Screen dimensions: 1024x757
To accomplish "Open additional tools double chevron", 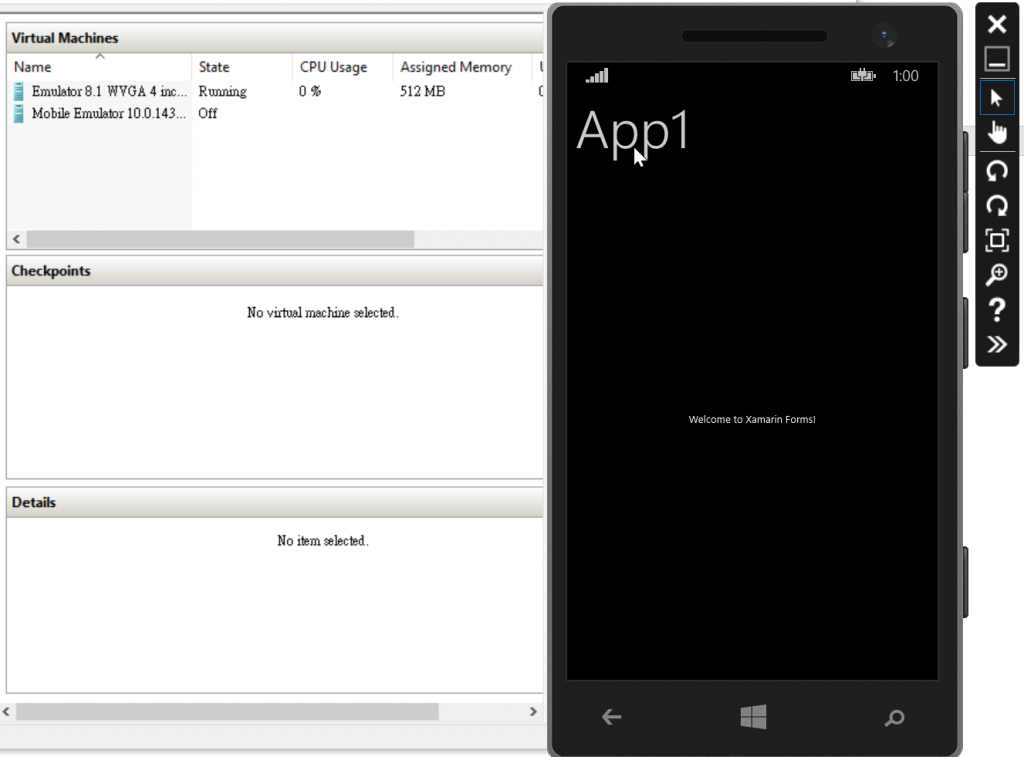I will [997, 344].
